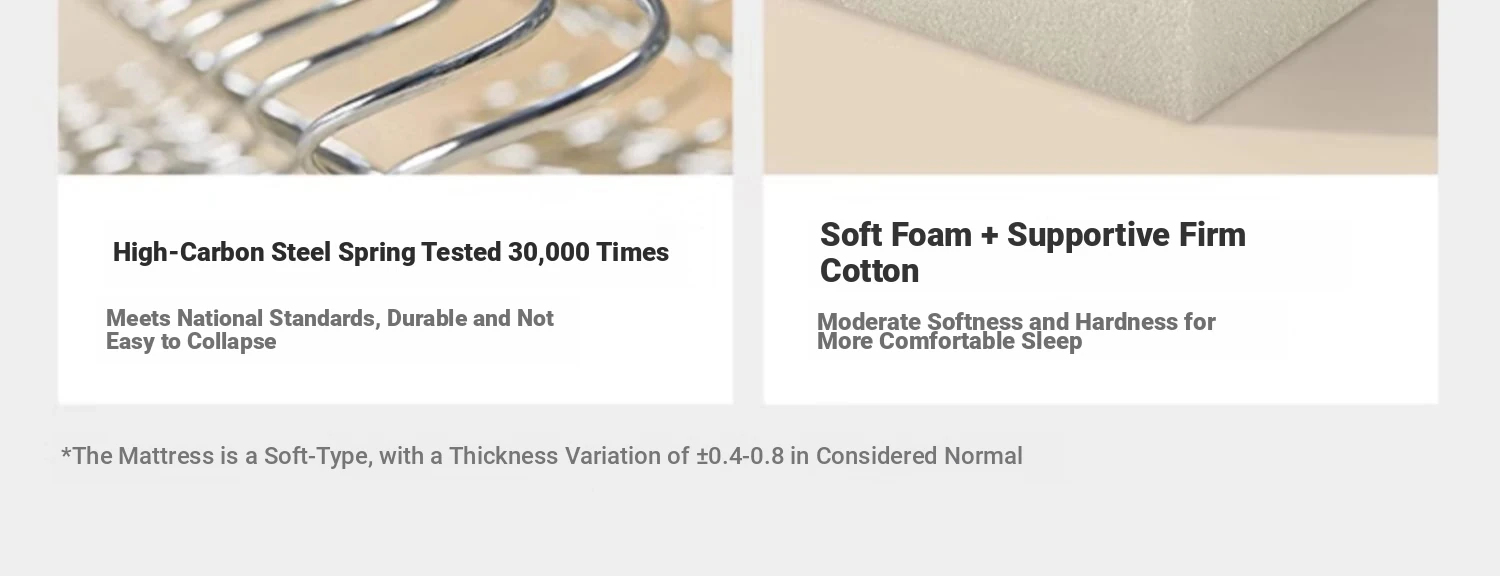The height and width of the screenshot is (576, 1500).
Task: Click the phrase 'National Standards' in the description
Action: click(276, 318)
